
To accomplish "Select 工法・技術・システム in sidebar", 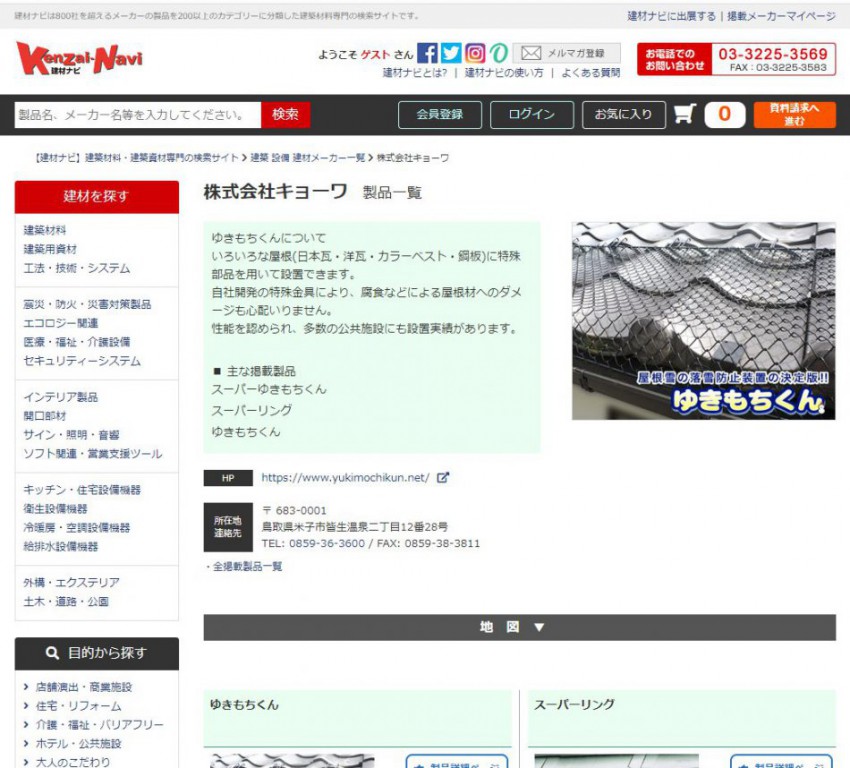I will pos(76,268).
